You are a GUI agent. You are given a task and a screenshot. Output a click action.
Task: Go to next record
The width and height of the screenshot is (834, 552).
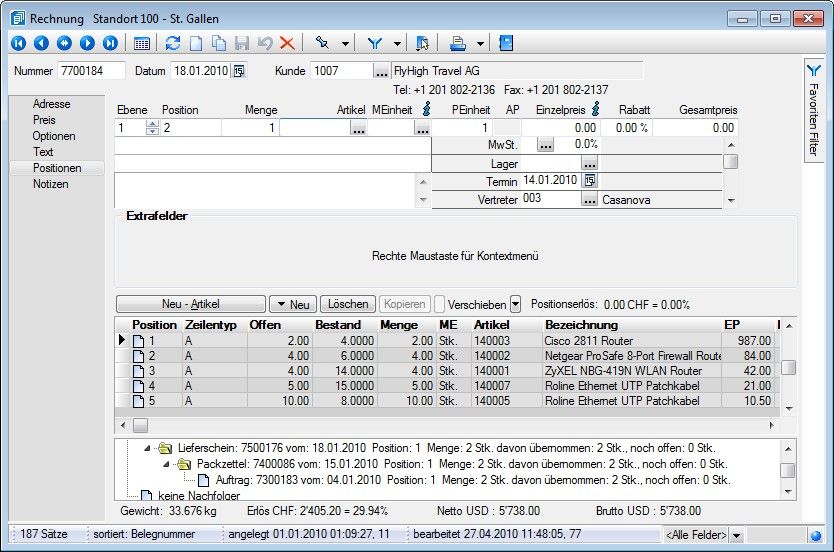pyautogui.click(x=87, y=43)
